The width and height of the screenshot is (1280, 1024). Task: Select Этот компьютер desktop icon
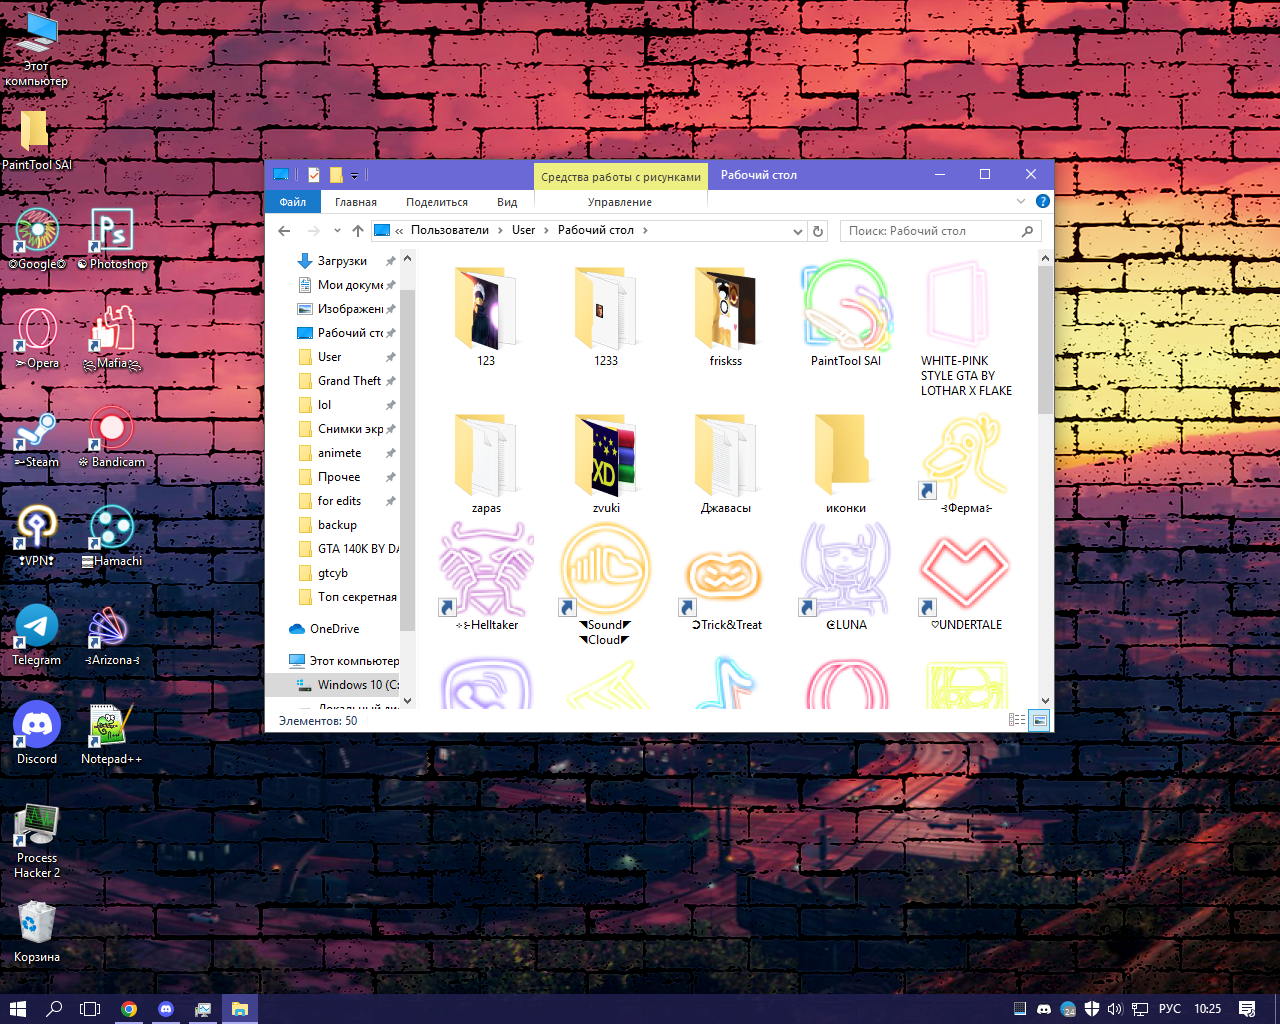pos(37,49)
